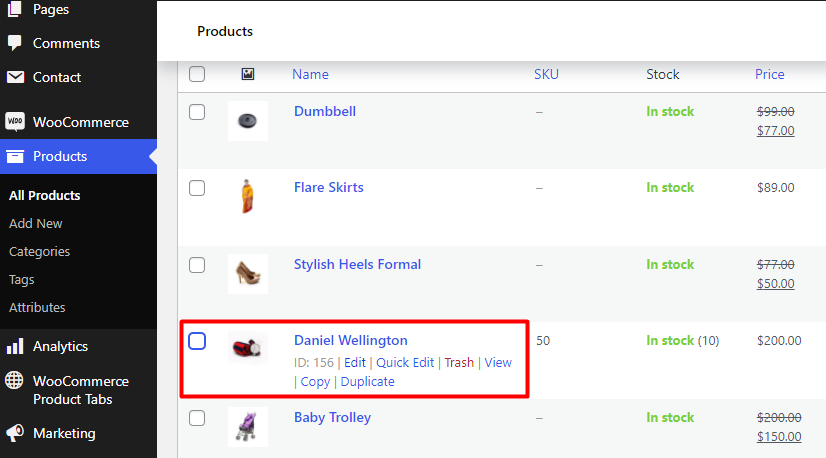Viewport: 826px width, 458px height.
Task: Click the Analytics bar chart icon
Action: tap(15, 346)
